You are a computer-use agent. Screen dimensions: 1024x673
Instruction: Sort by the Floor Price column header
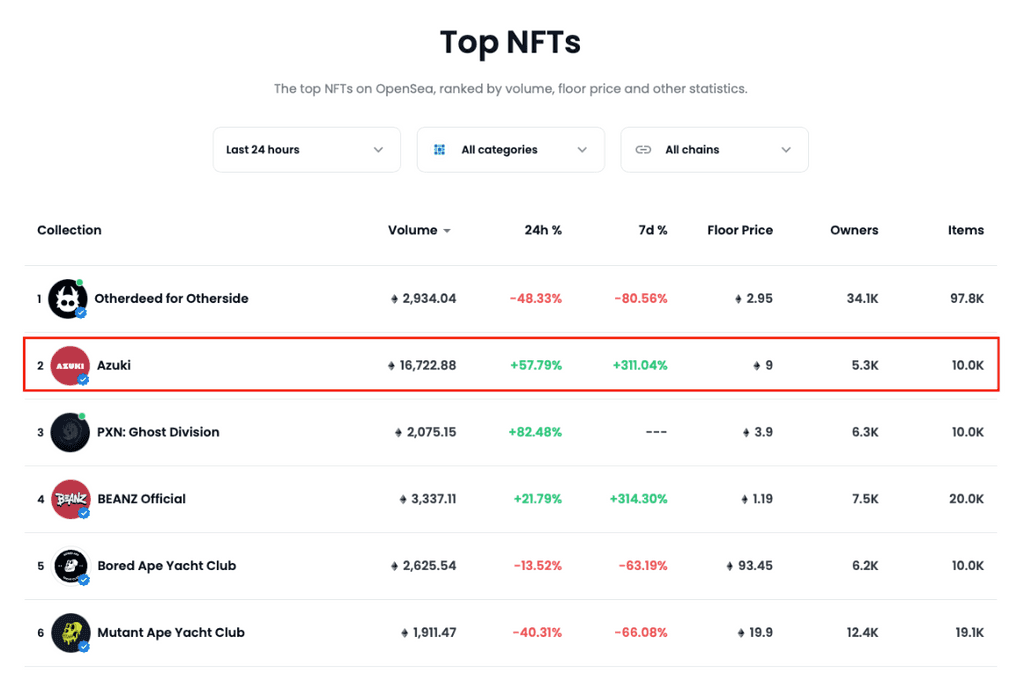click(x=740, y=230)
